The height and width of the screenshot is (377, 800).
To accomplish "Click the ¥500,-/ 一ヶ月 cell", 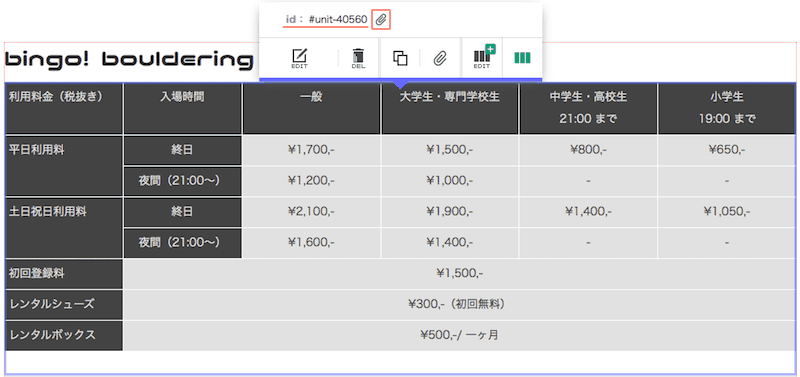I will pos(459,336).
